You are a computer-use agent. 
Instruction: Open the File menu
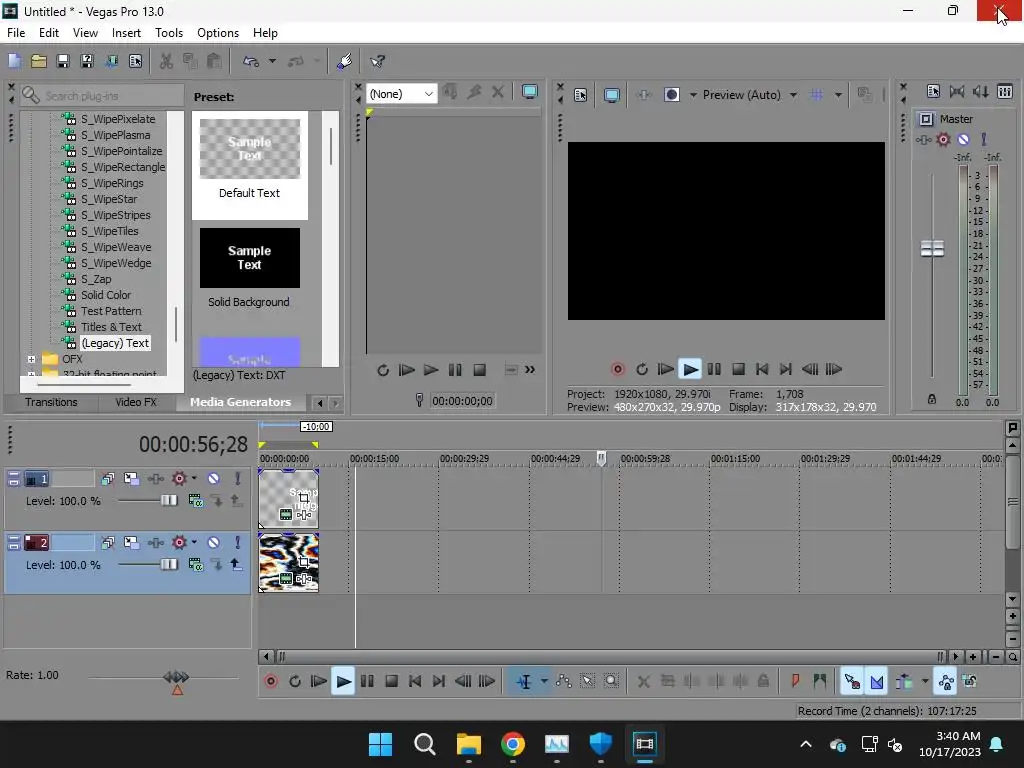click(x=16, y=33)
